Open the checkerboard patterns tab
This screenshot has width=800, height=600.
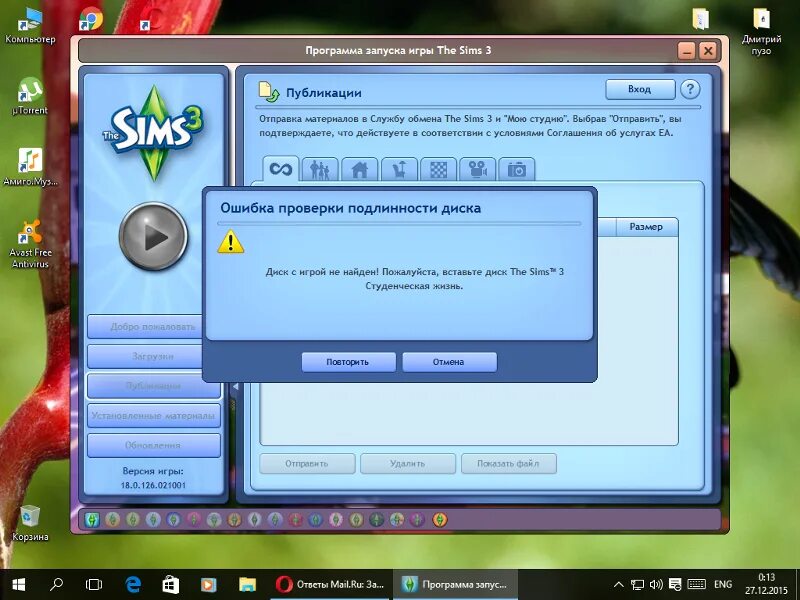click(438, 169)
